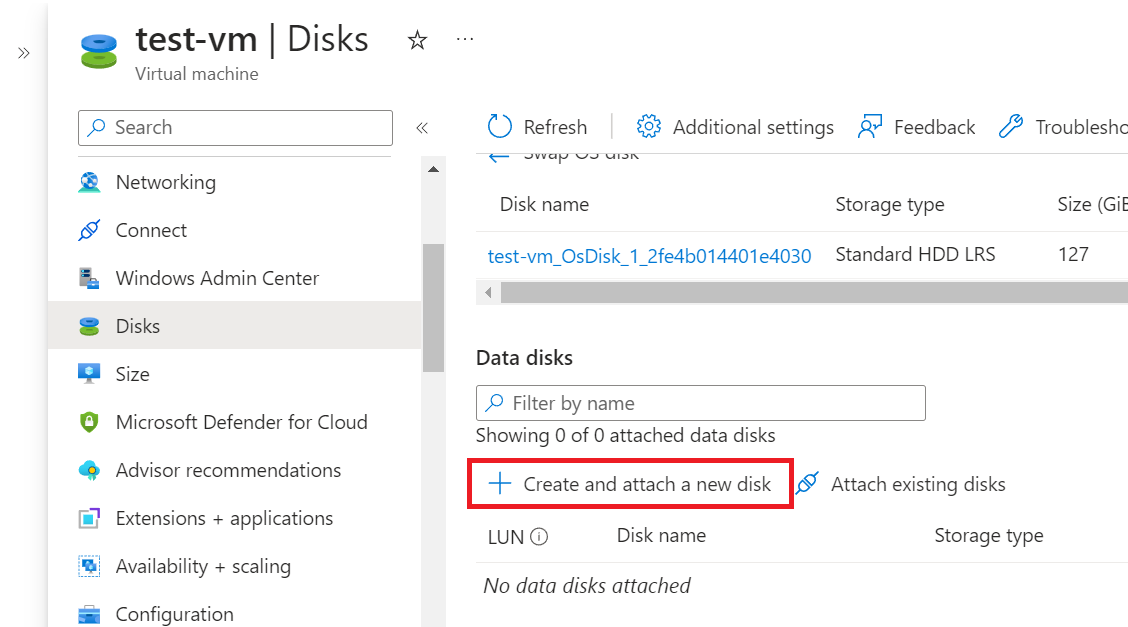Click the Filter by name field

pyautogui.click(x=700, y=403)
